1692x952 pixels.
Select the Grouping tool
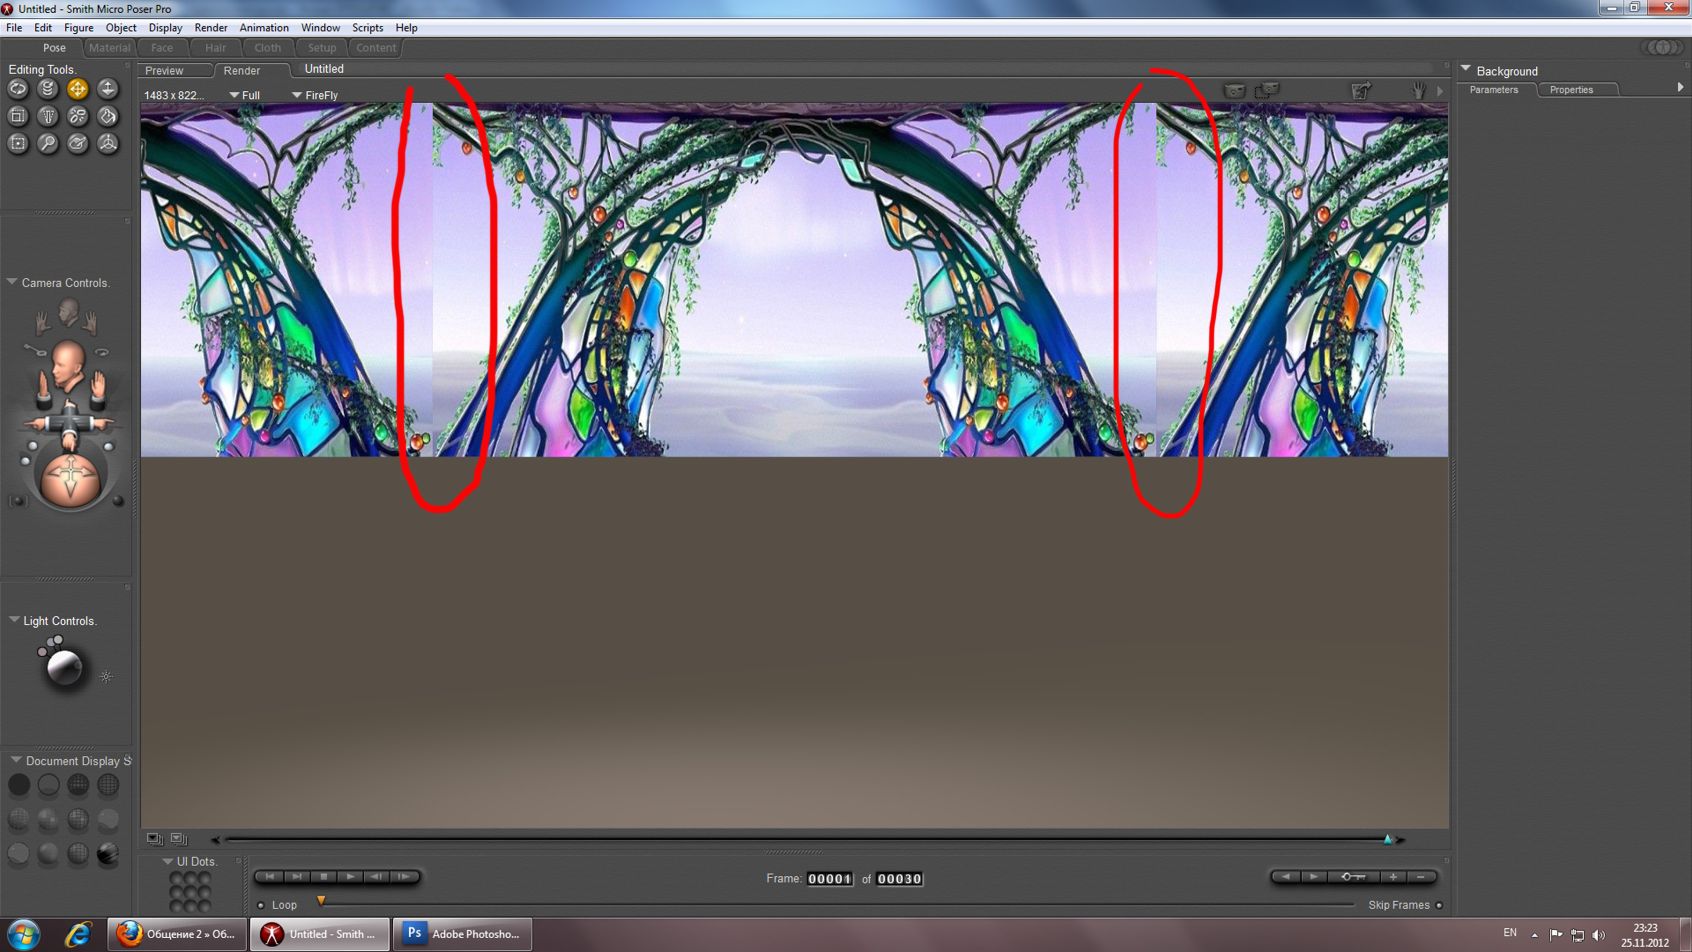point(18,143)
